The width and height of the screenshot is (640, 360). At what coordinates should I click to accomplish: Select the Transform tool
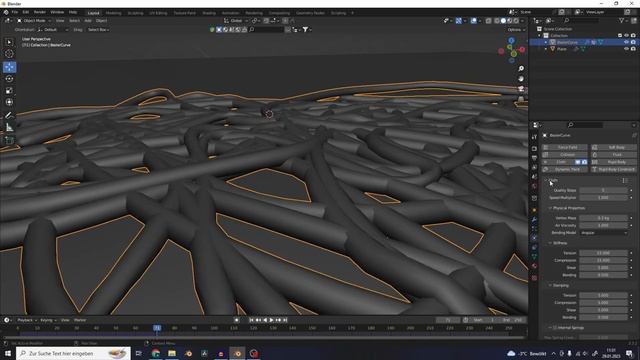(9, 102)
